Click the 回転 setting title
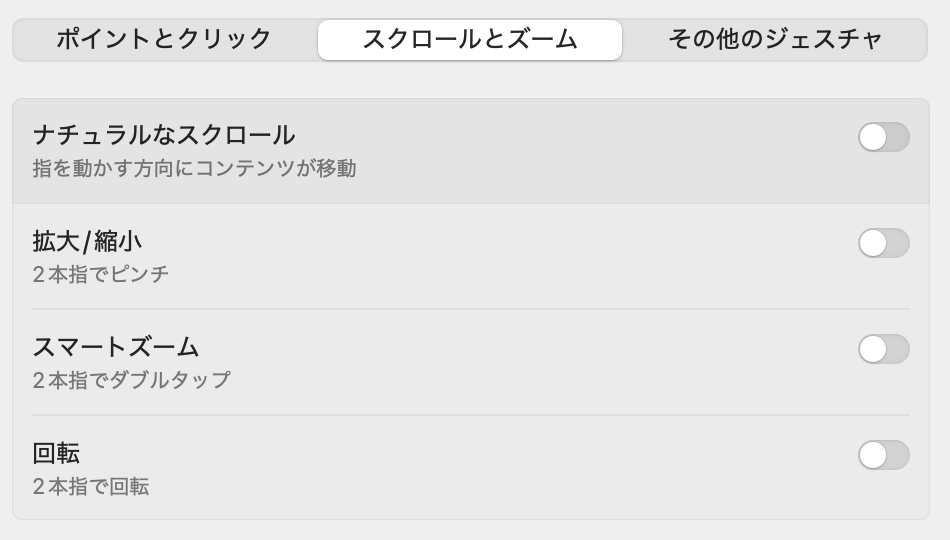This screenshot has width=950, height=540. point(56,453)
